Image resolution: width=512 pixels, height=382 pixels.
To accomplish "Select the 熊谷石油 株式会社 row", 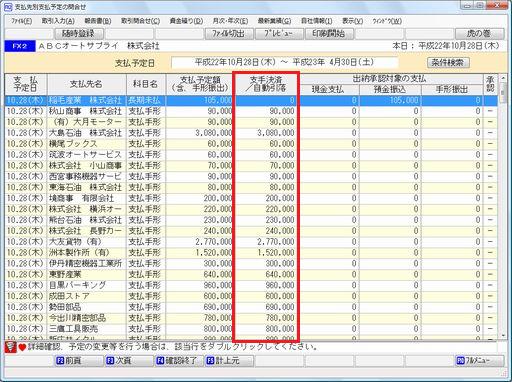I will (x=251, y=220).
